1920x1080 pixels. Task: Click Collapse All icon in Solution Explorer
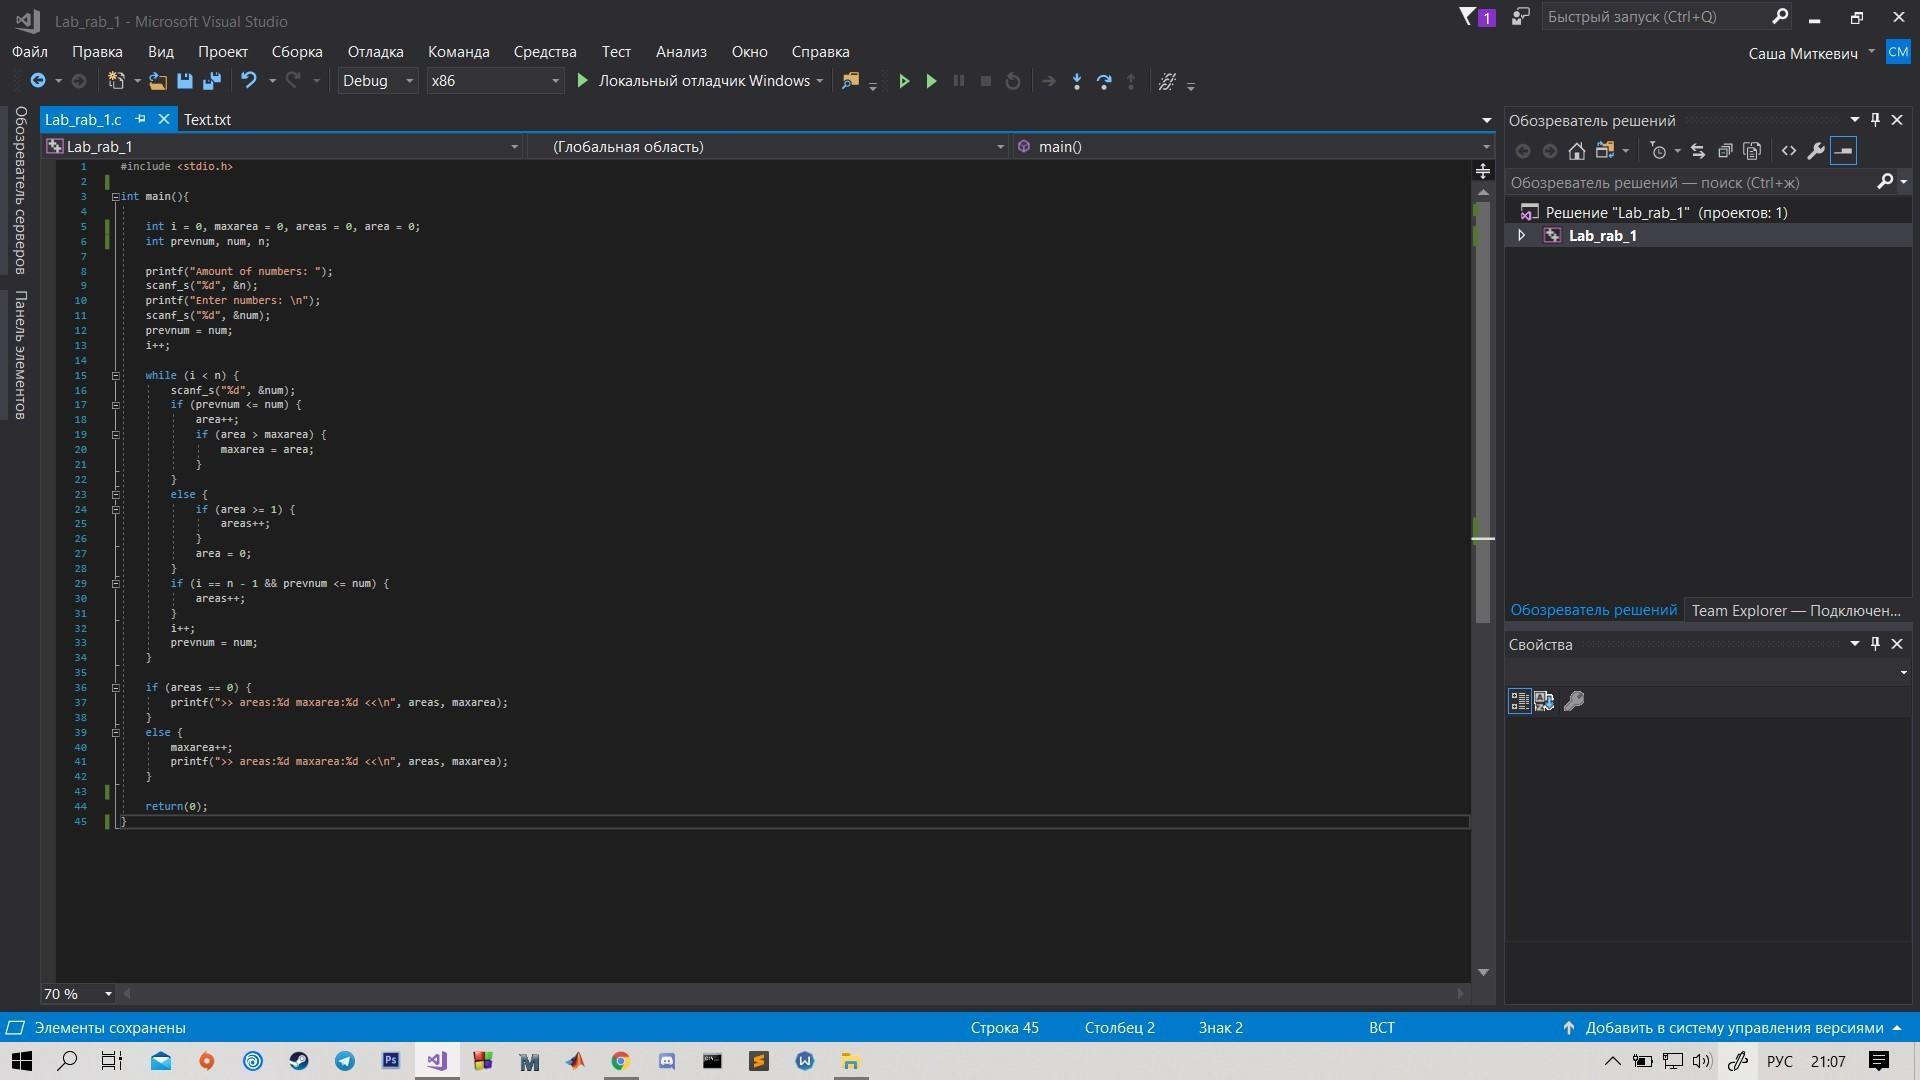[1725, 151]
